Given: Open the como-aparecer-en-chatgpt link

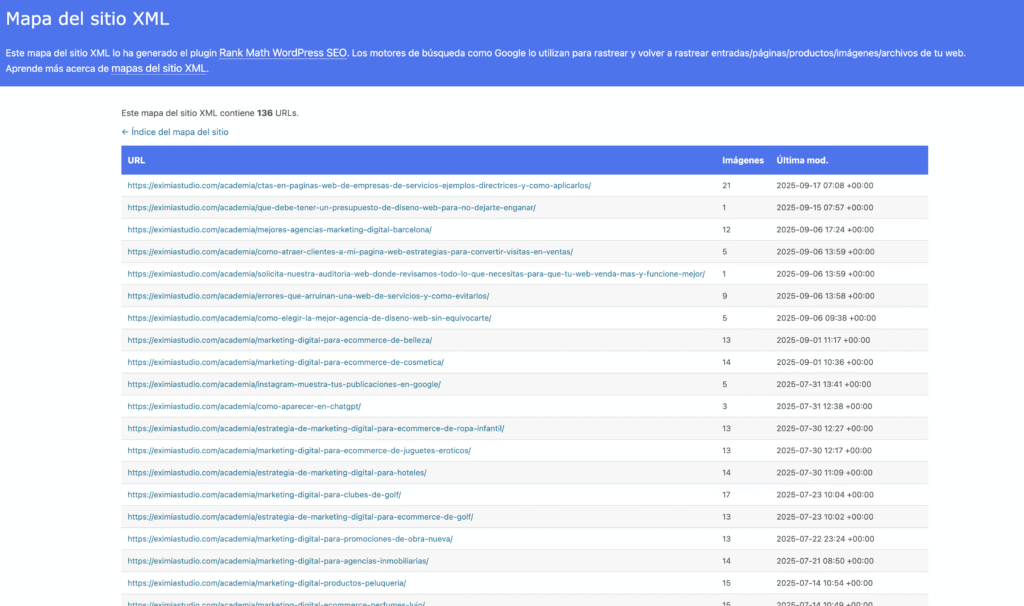Looking at the screenshot, I should pos(244,406).
